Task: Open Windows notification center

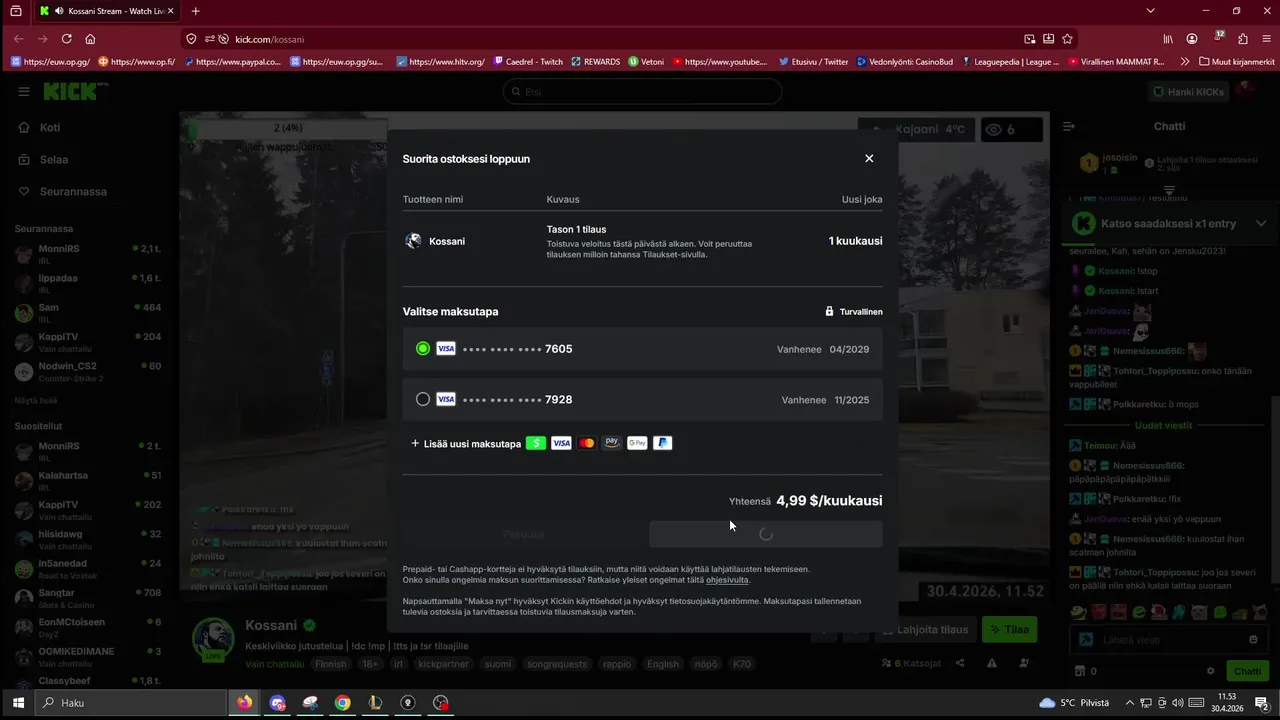Action: point(1262,703)
